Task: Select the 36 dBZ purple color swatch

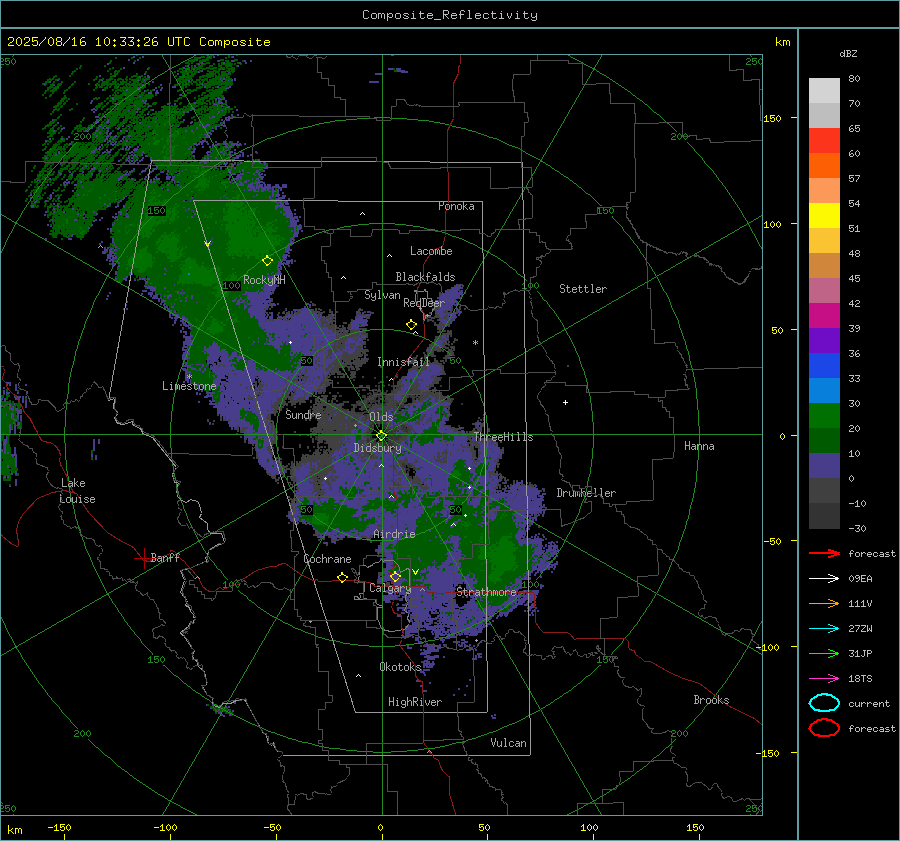Action: (824, 340)
